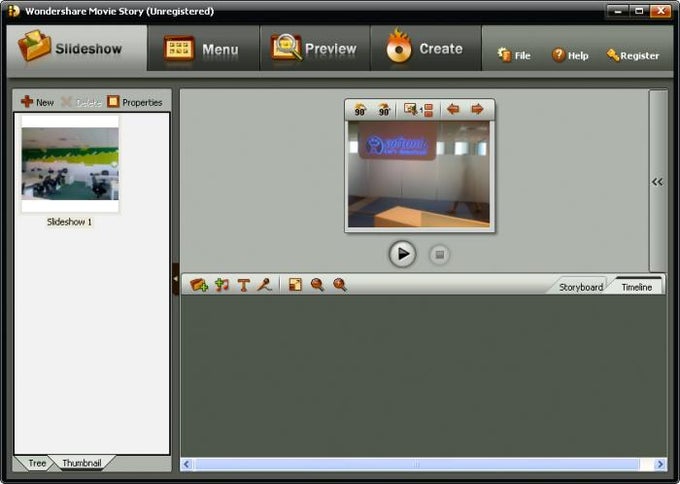680x484 pixels.
Task: Switch to Thumbnail view tab
Action: click(x=82, y=463)
